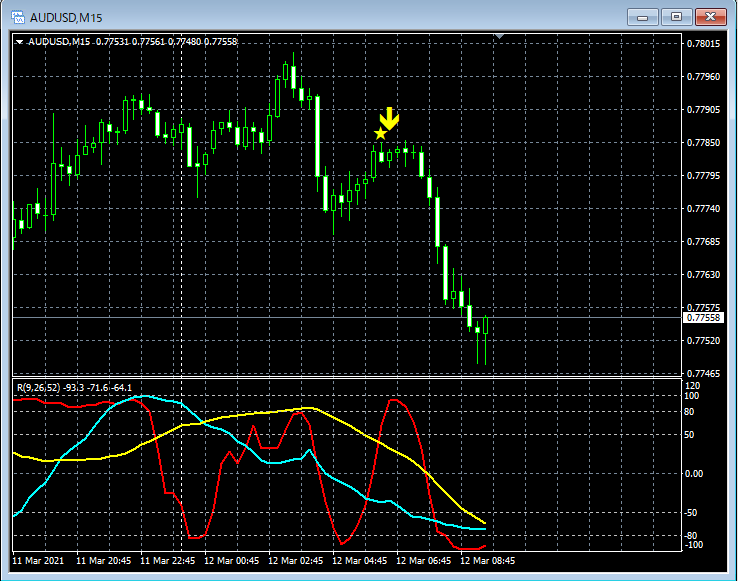Click the 0.77795 price scale value
Image resolution: width=739 pixels, height=581 pixels.
point(703,176)
